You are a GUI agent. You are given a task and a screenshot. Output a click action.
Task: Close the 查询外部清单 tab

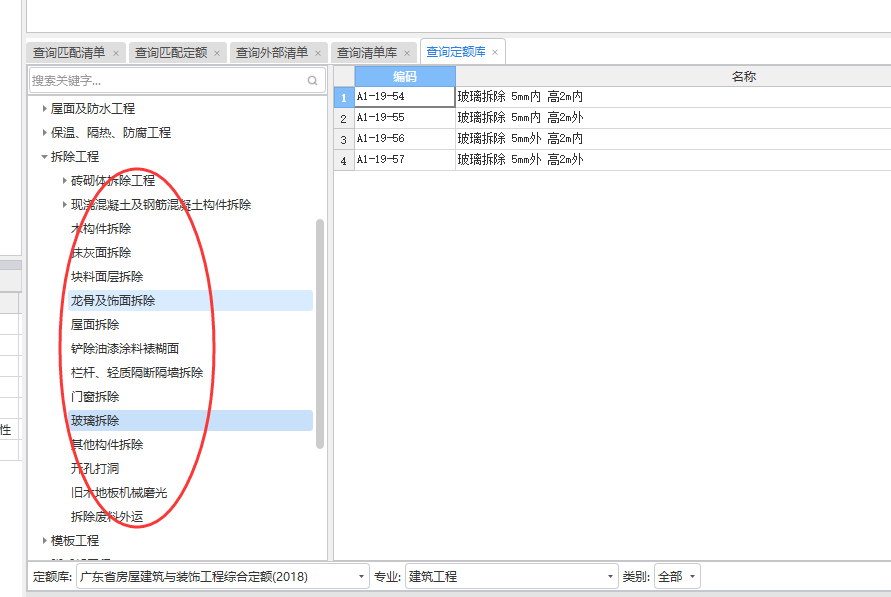click(318, 53)
